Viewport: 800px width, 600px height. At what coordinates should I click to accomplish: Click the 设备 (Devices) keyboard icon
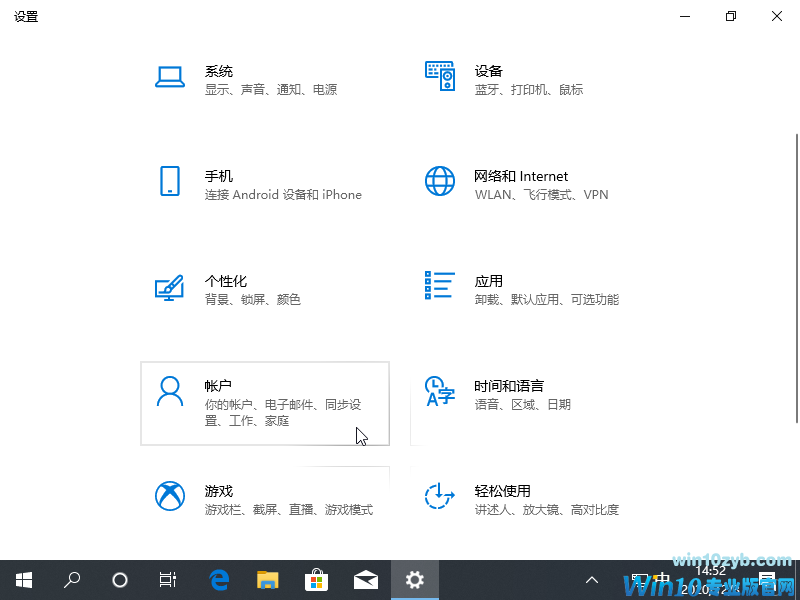[x=440, y=77]
